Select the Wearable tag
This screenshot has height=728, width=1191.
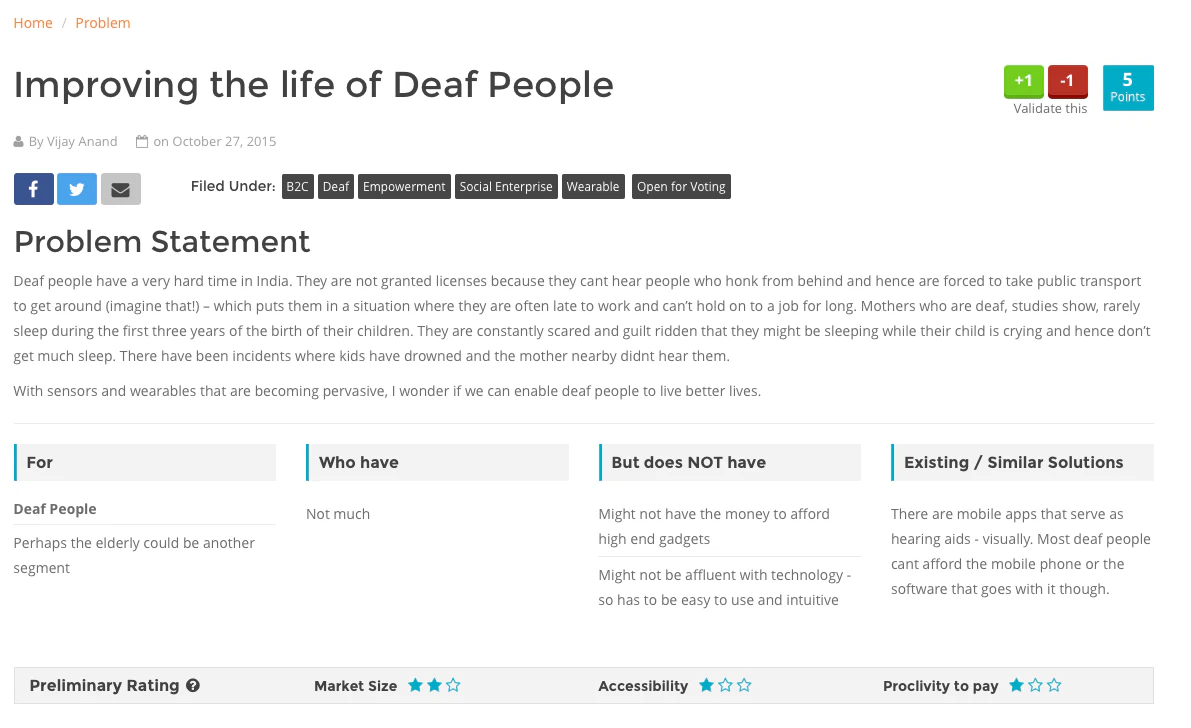point(593,186)
